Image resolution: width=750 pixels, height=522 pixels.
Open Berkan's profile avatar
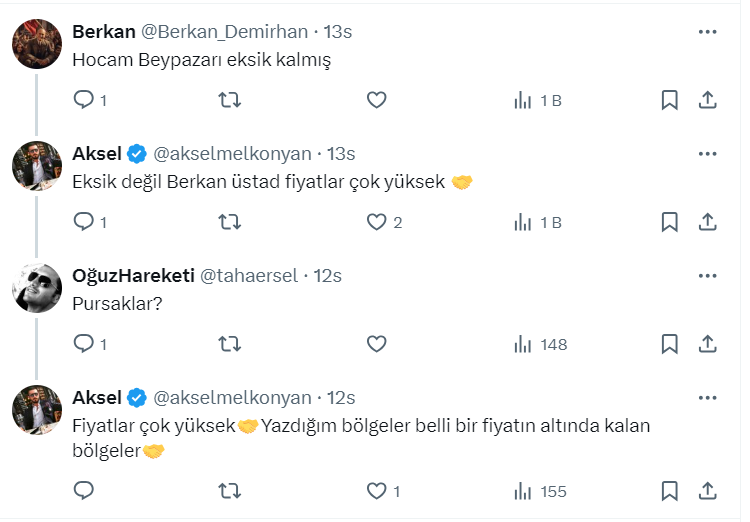37,44
